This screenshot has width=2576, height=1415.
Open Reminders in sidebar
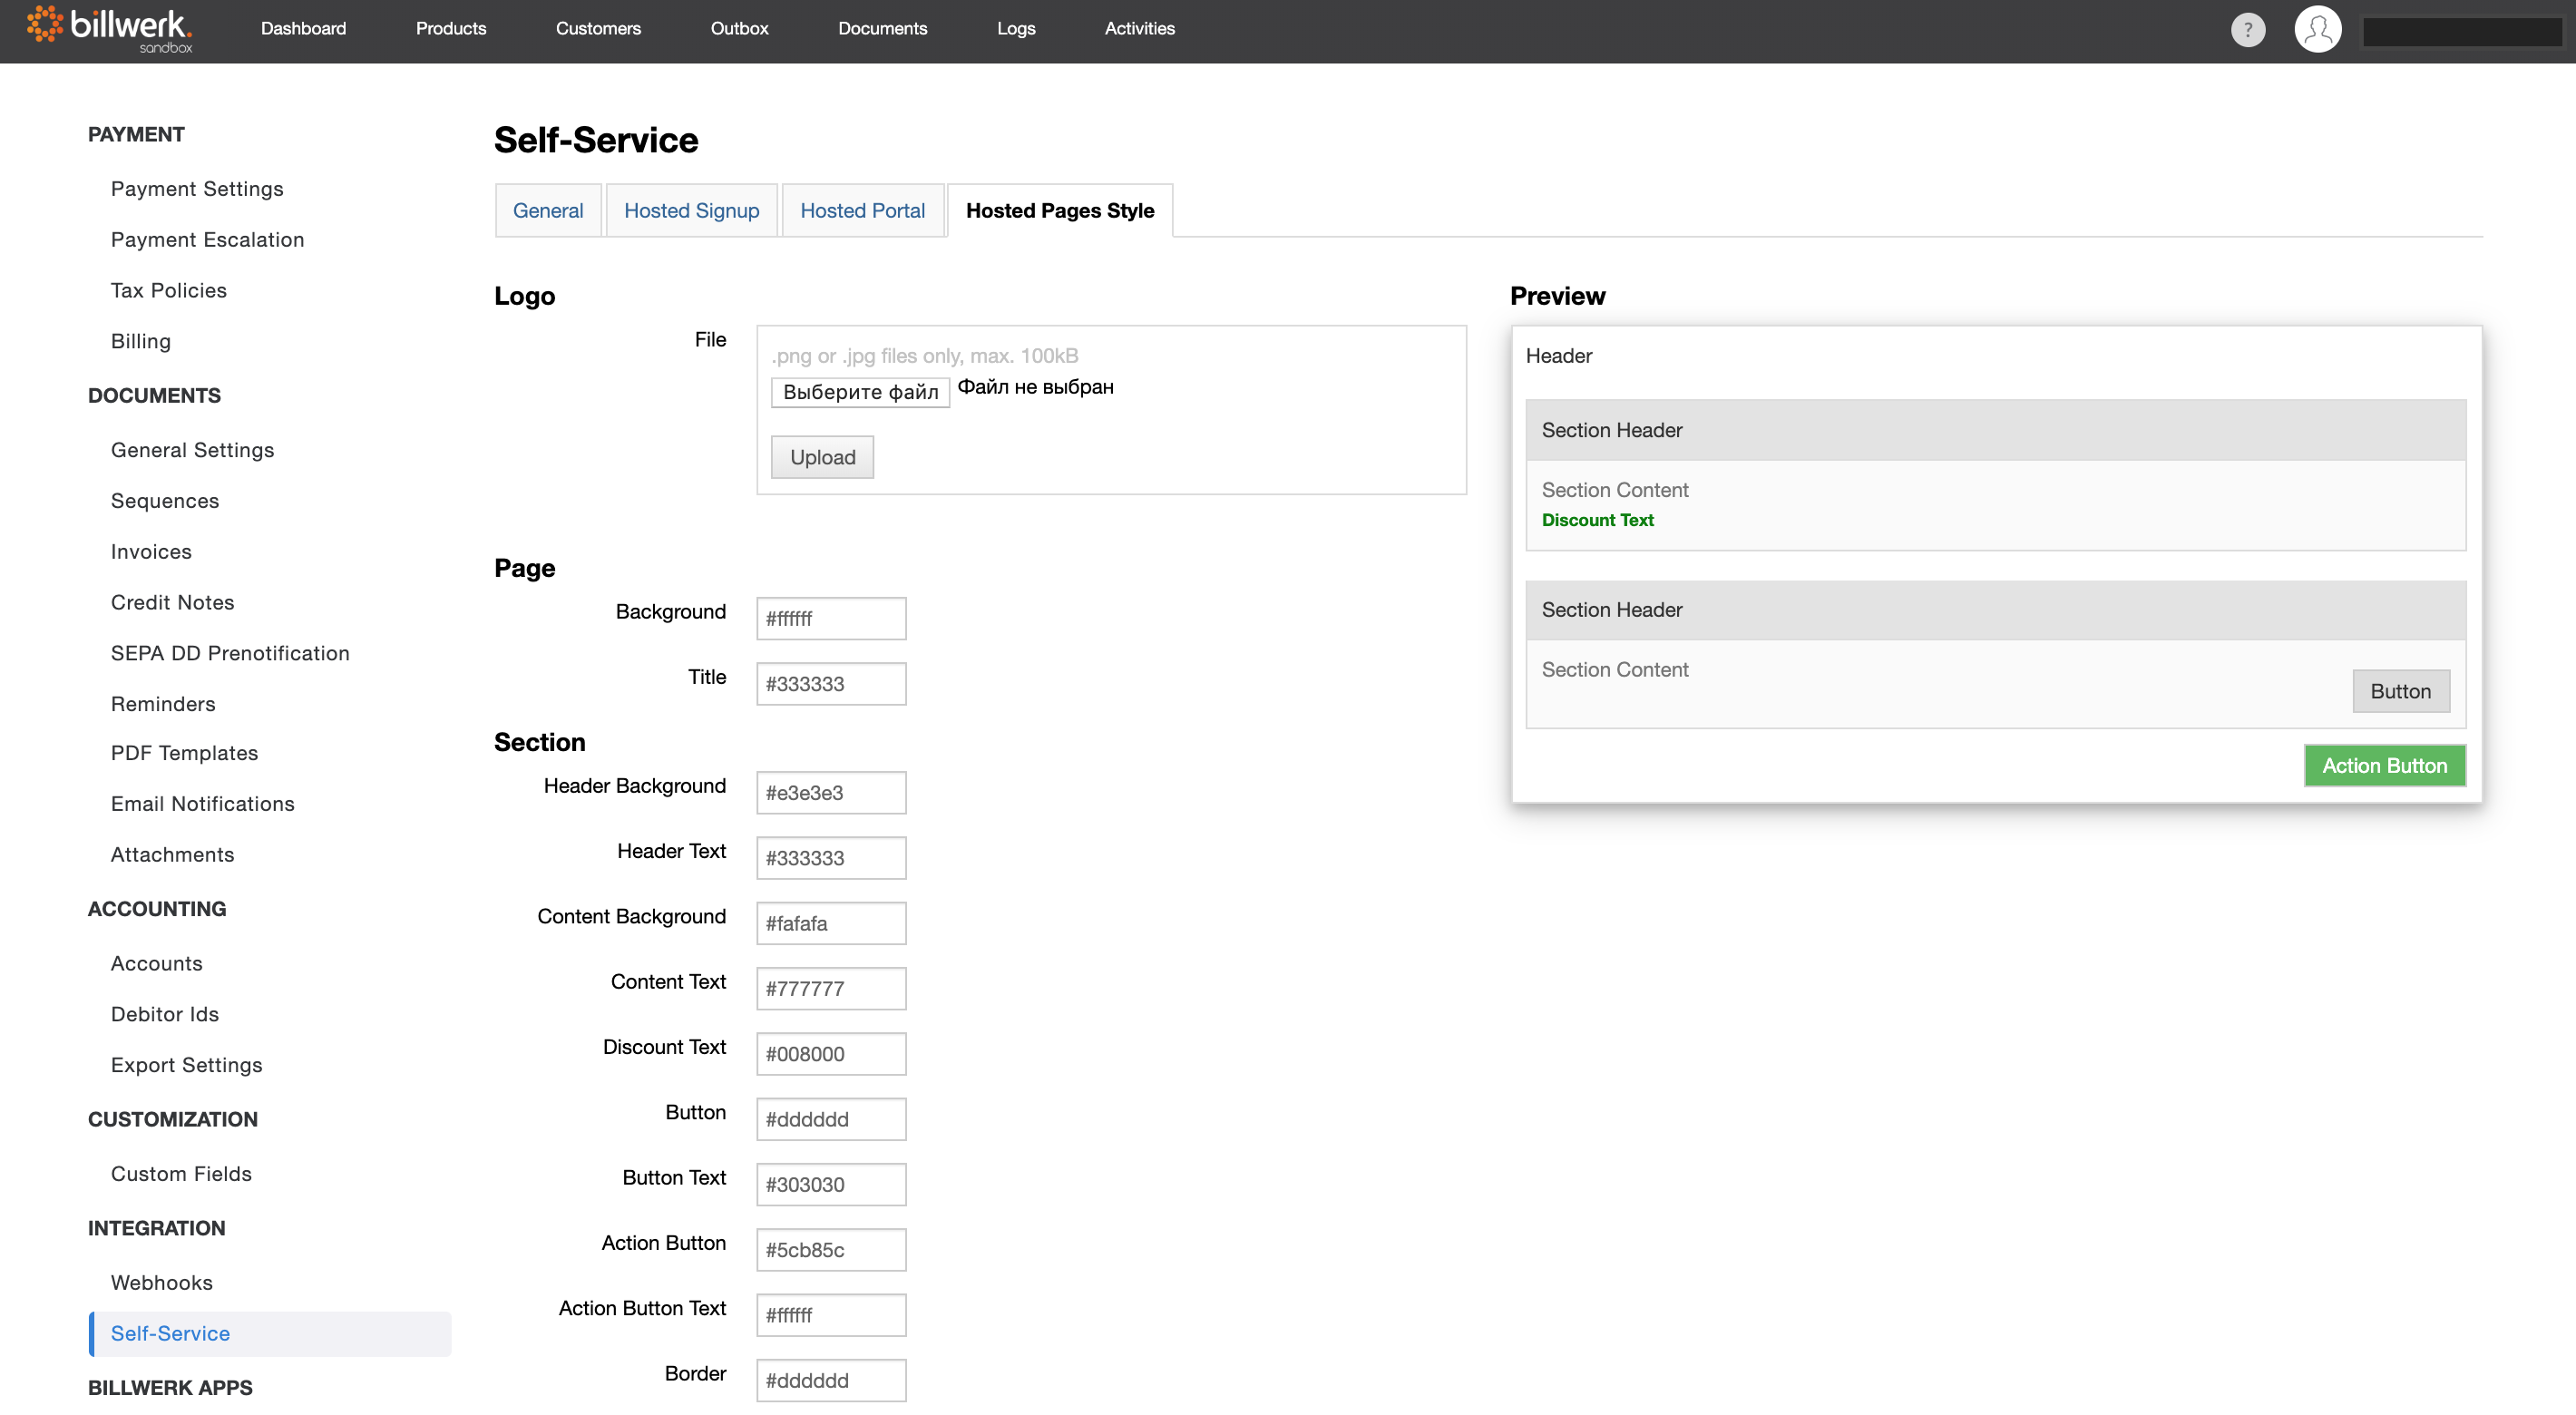163,704
